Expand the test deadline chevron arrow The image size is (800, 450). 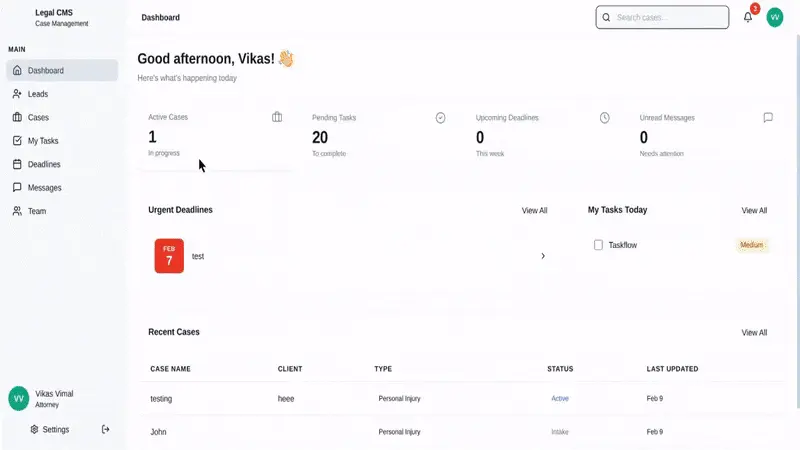[x=543, y=256]
